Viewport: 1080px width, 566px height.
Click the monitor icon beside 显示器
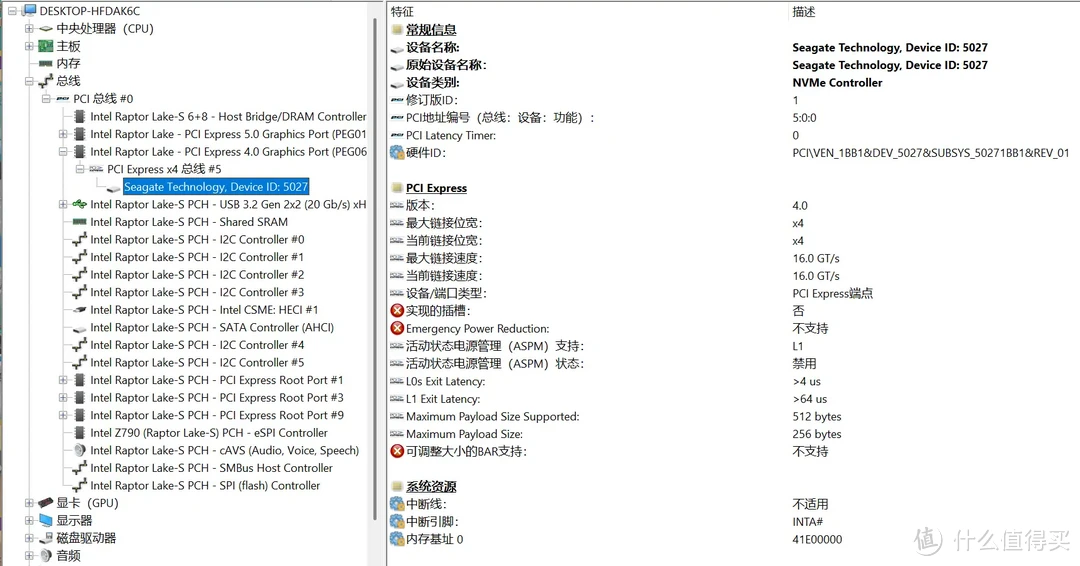click(45, 520)
